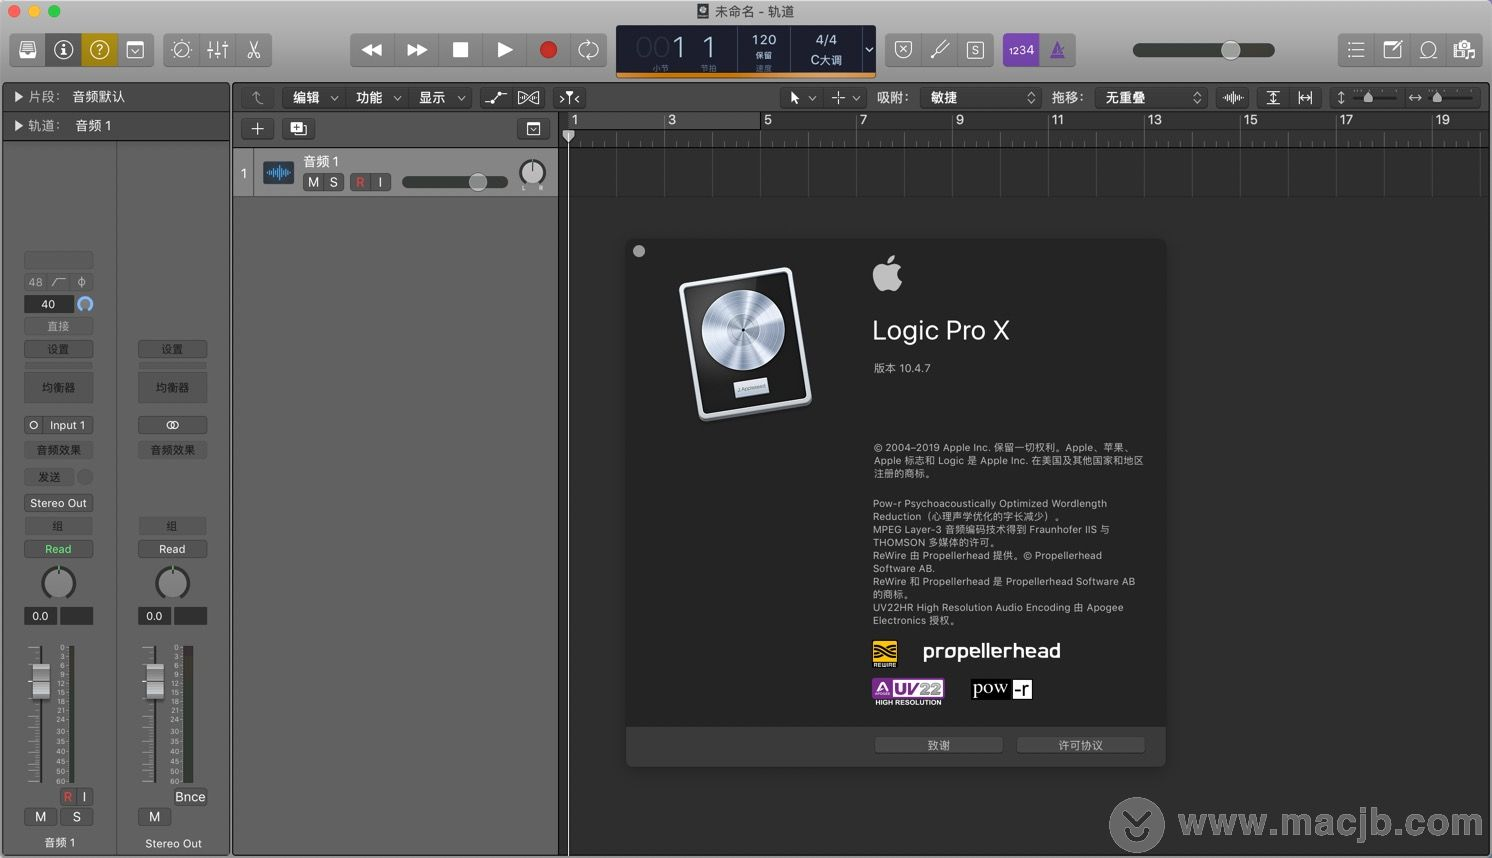Screen dimensions: 1492x858
Task: Mute the Stereo Out channel strip
Action: coord(155,817)
